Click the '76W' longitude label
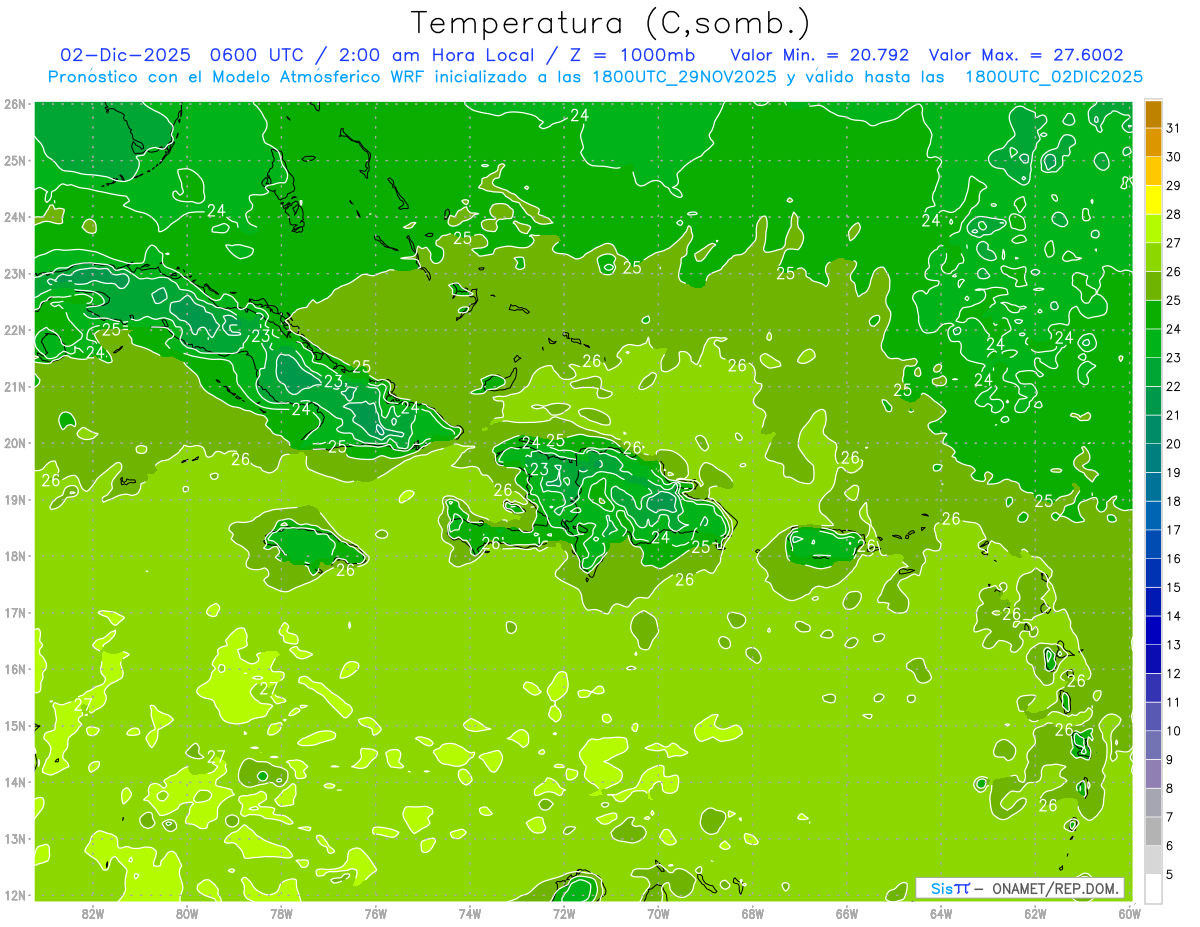This screenshot has height=927, width=1200. click(375, 913)
